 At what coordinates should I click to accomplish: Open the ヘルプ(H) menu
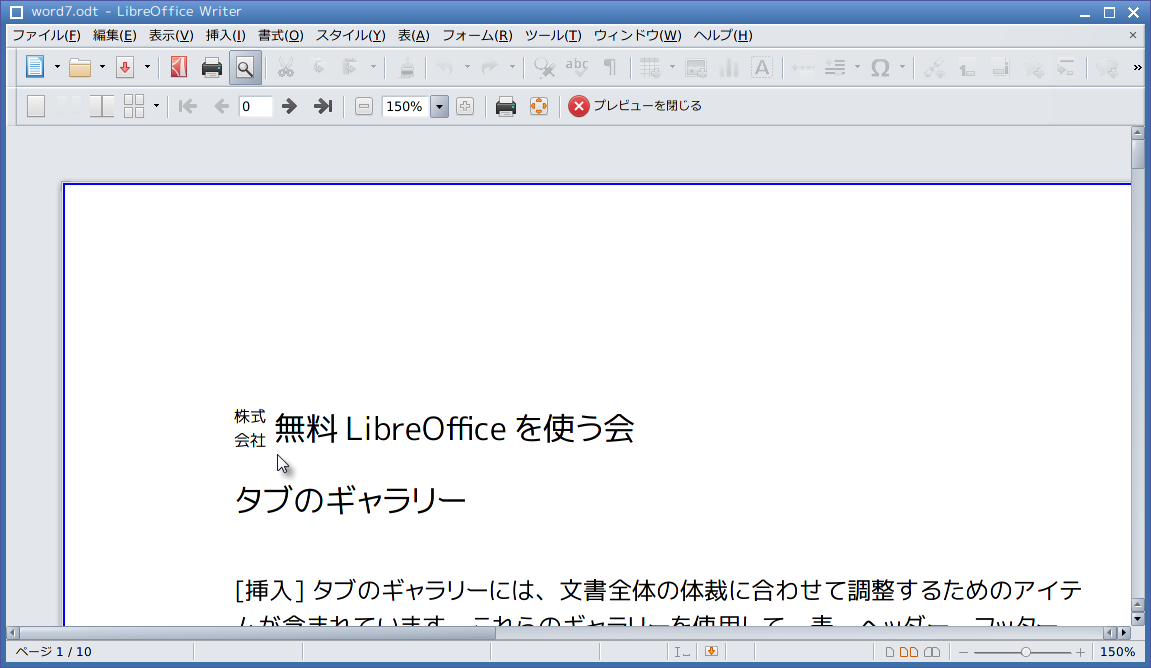click(x=722, y=35)
